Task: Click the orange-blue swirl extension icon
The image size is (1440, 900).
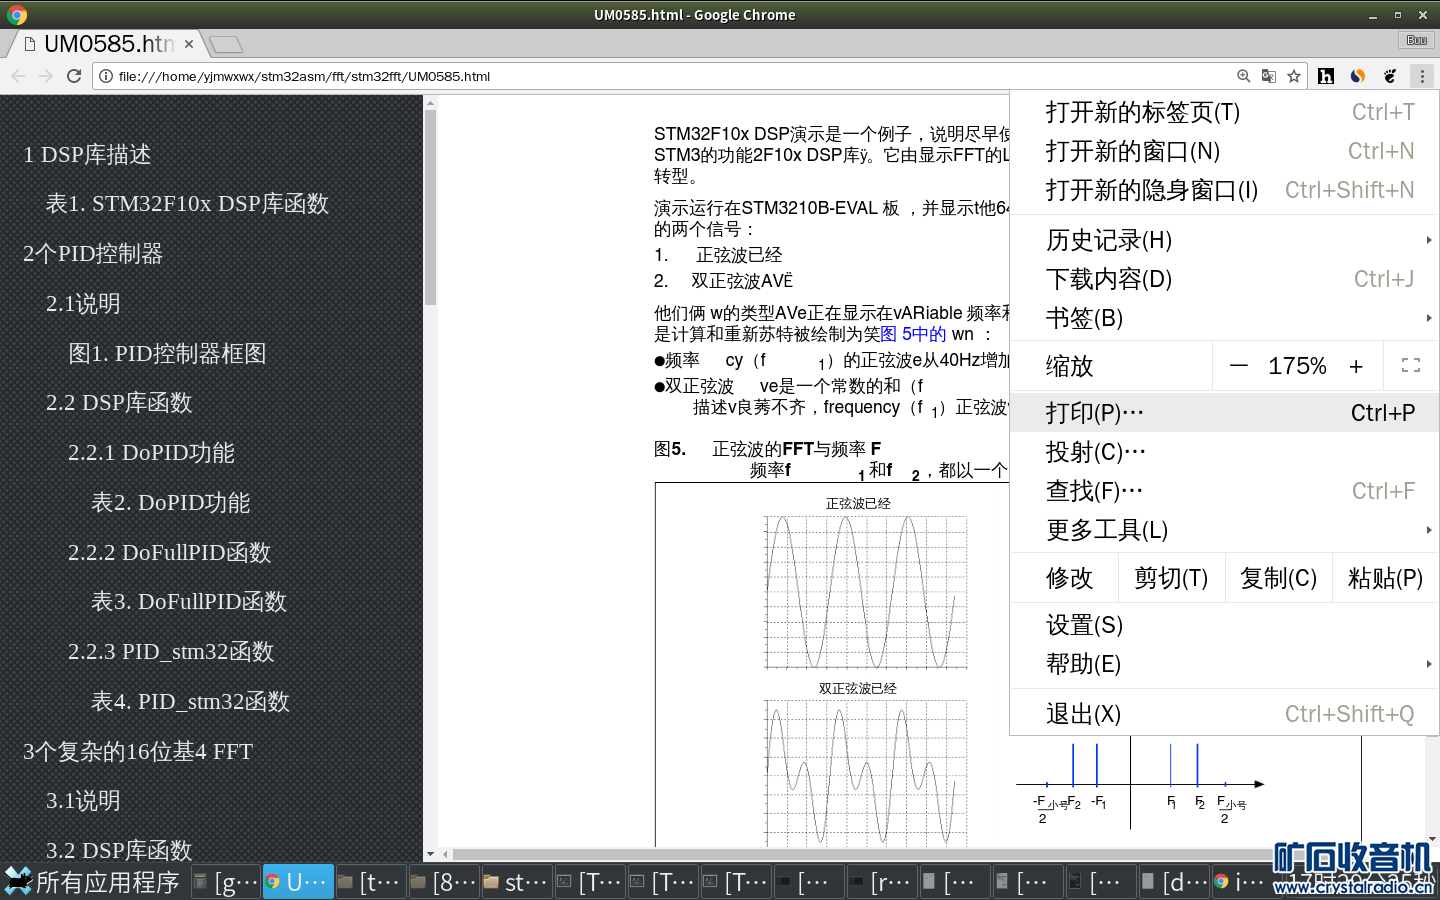Action: click(x=1358, y=76)
